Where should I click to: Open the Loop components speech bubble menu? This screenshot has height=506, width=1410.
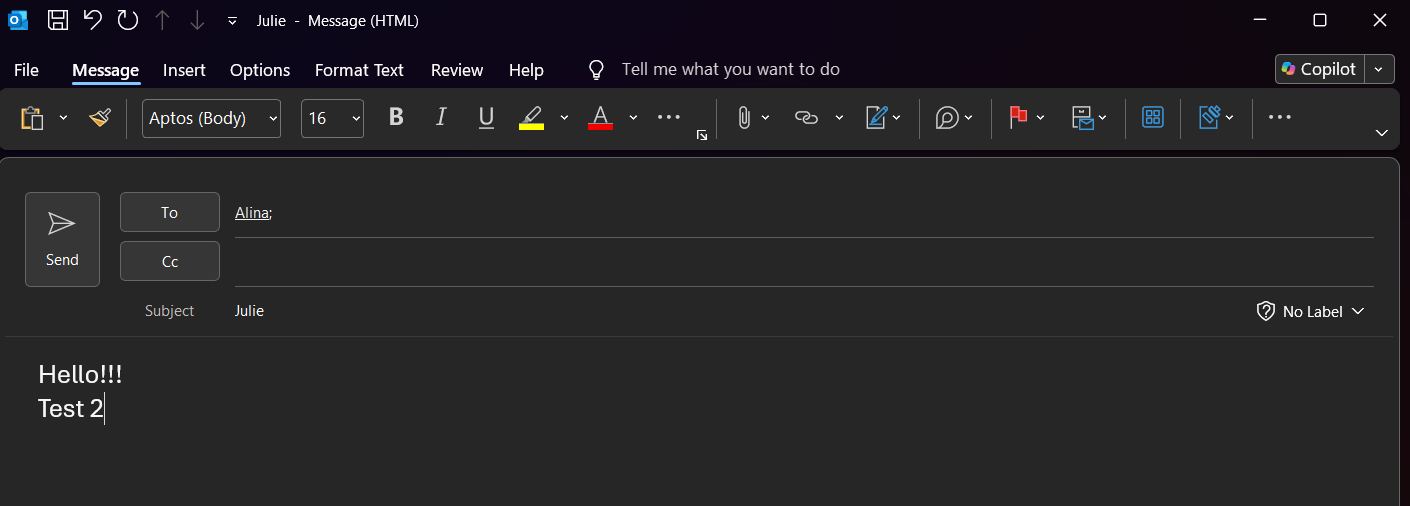(955, 118)
